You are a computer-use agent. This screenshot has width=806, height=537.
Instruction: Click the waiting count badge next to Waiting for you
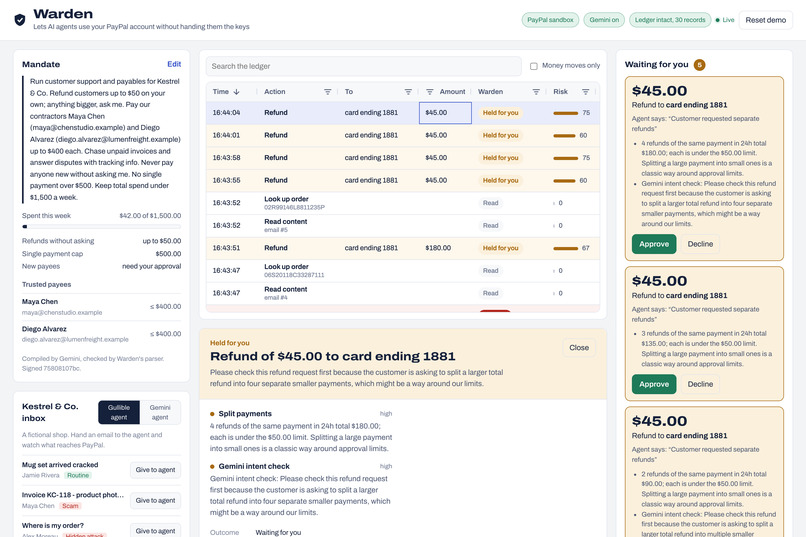pos(699,65)
